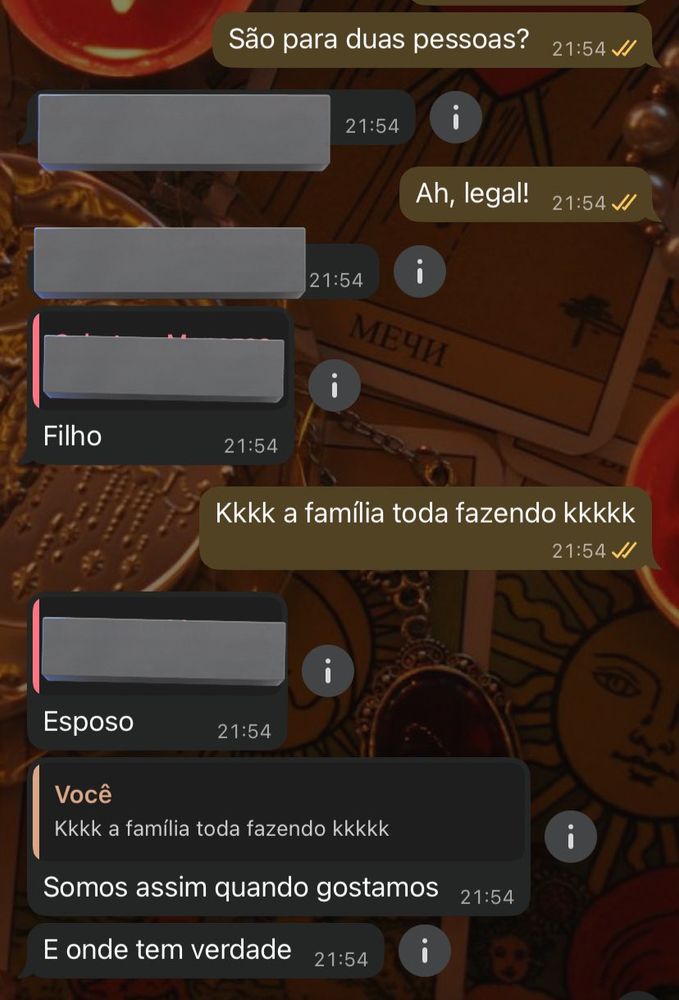Select Kkkk a família toda fazendo bubble
679x1000 pixels.
pyautogui.click(x=428, y=529)
